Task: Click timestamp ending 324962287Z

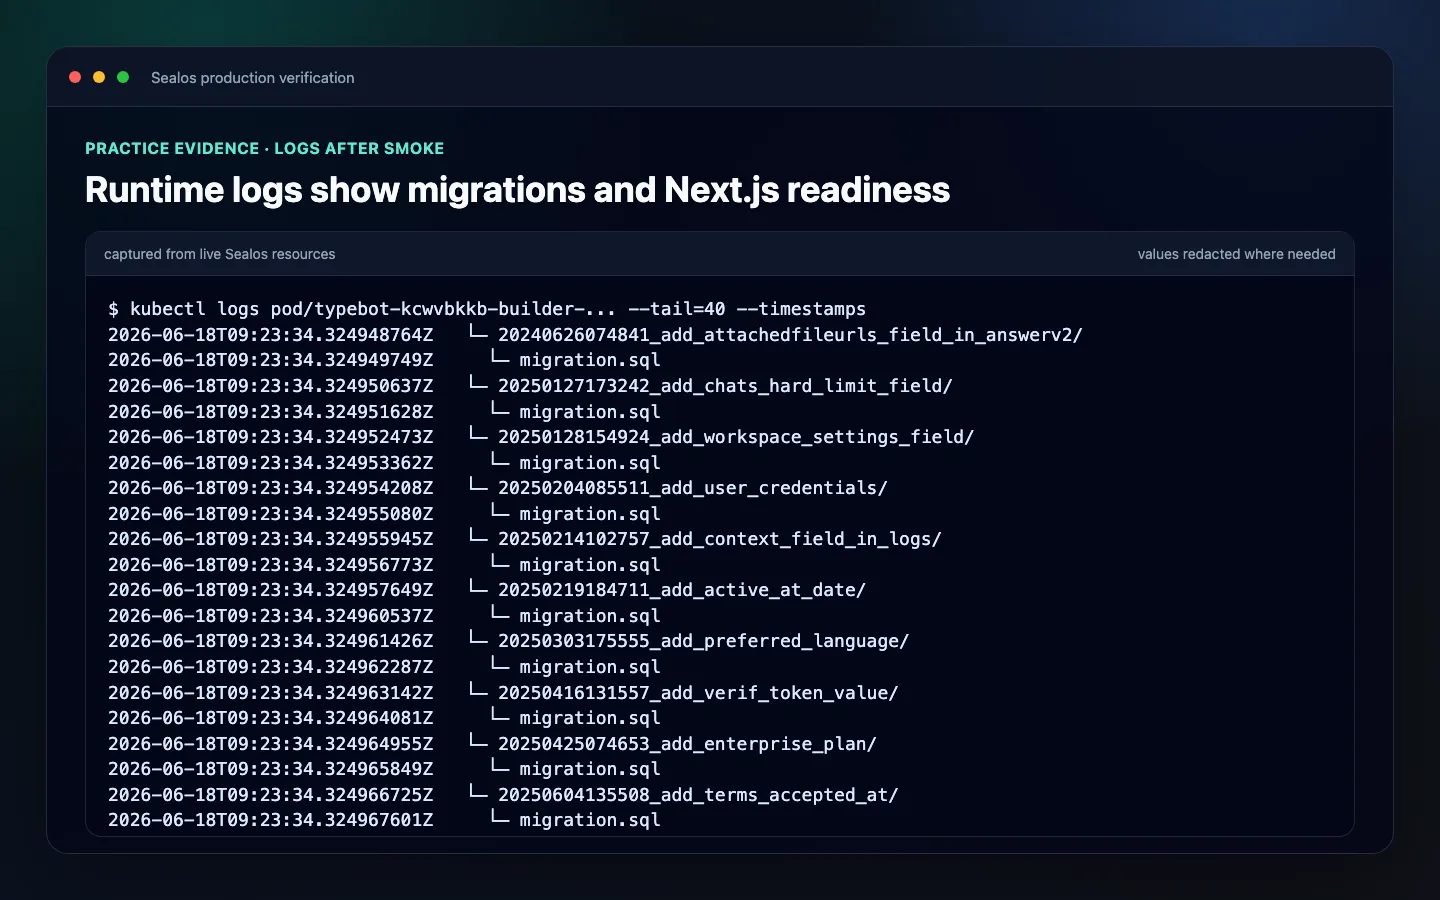Action: click(271, 667)
